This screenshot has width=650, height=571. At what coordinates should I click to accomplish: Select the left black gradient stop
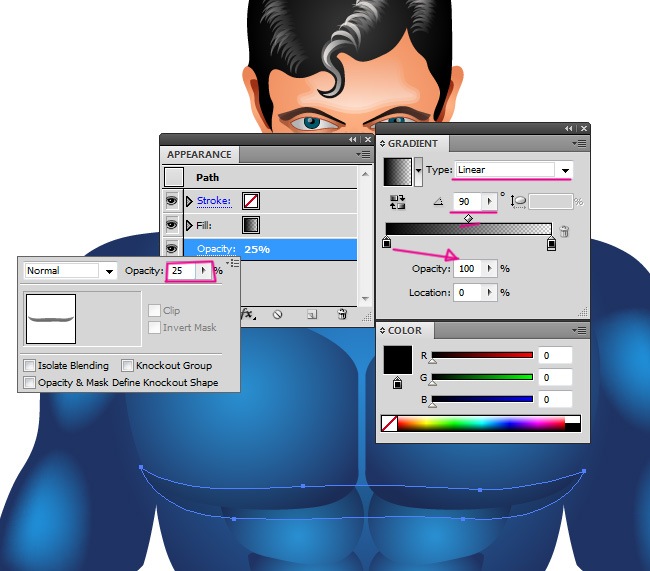tap(386, 242)
